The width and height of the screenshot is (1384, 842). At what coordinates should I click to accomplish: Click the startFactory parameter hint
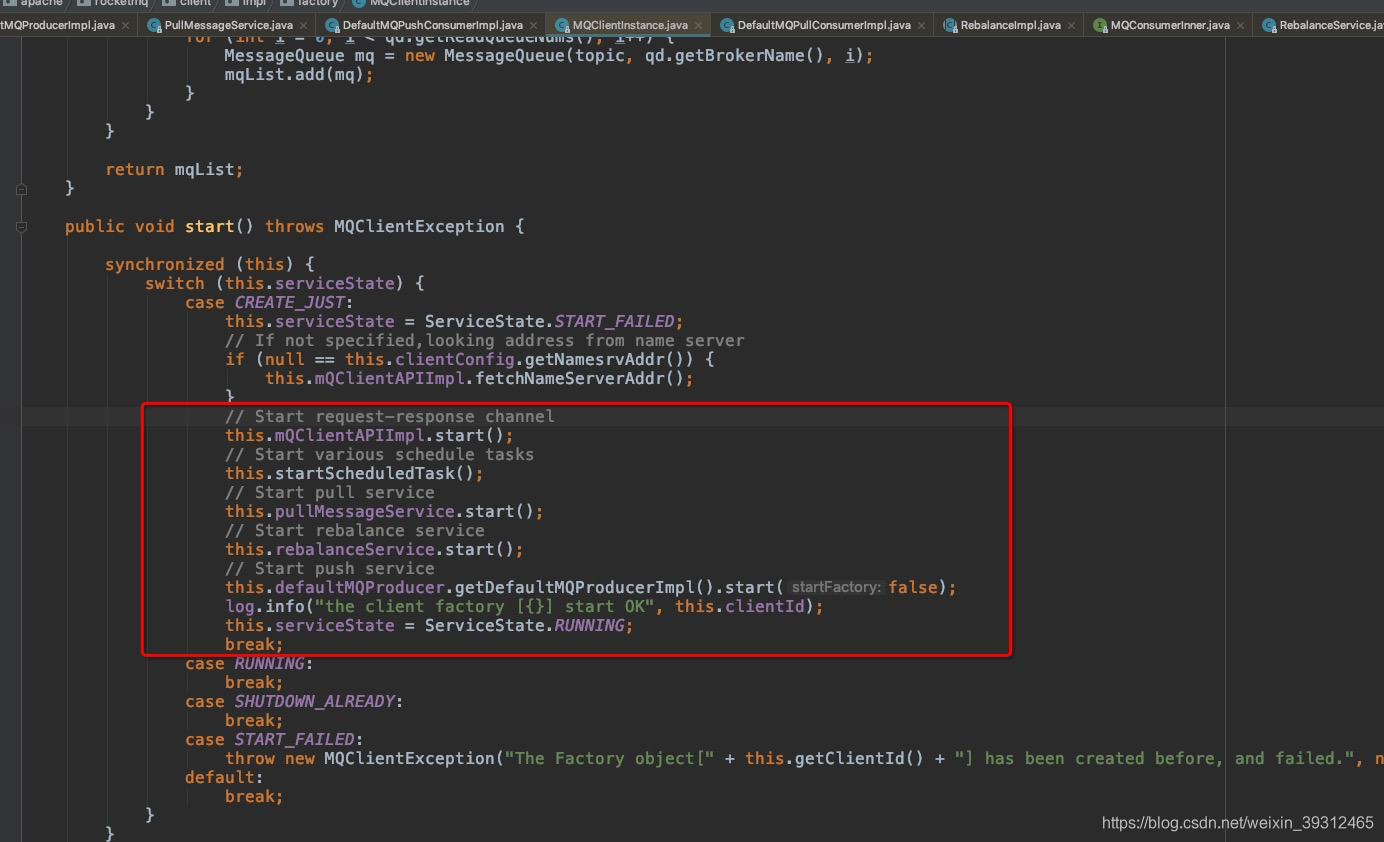pos(837,588)
